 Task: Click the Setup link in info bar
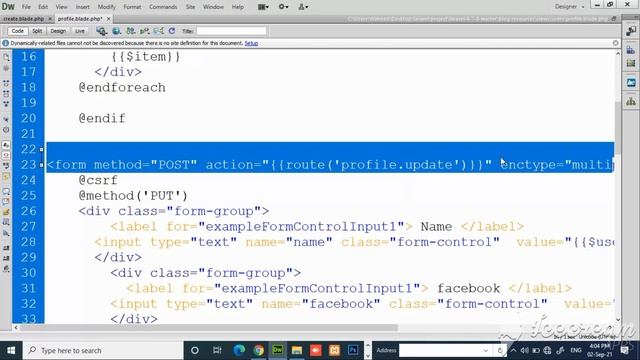(251, 43)
